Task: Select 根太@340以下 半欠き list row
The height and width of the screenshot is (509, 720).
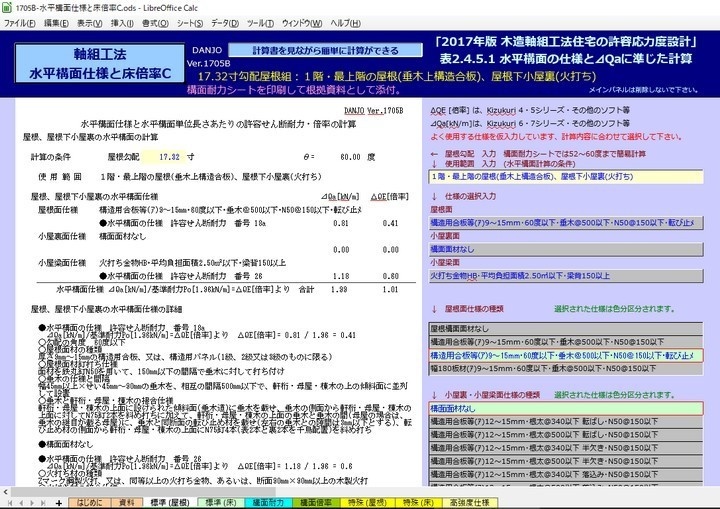Action: pos(566,448)
